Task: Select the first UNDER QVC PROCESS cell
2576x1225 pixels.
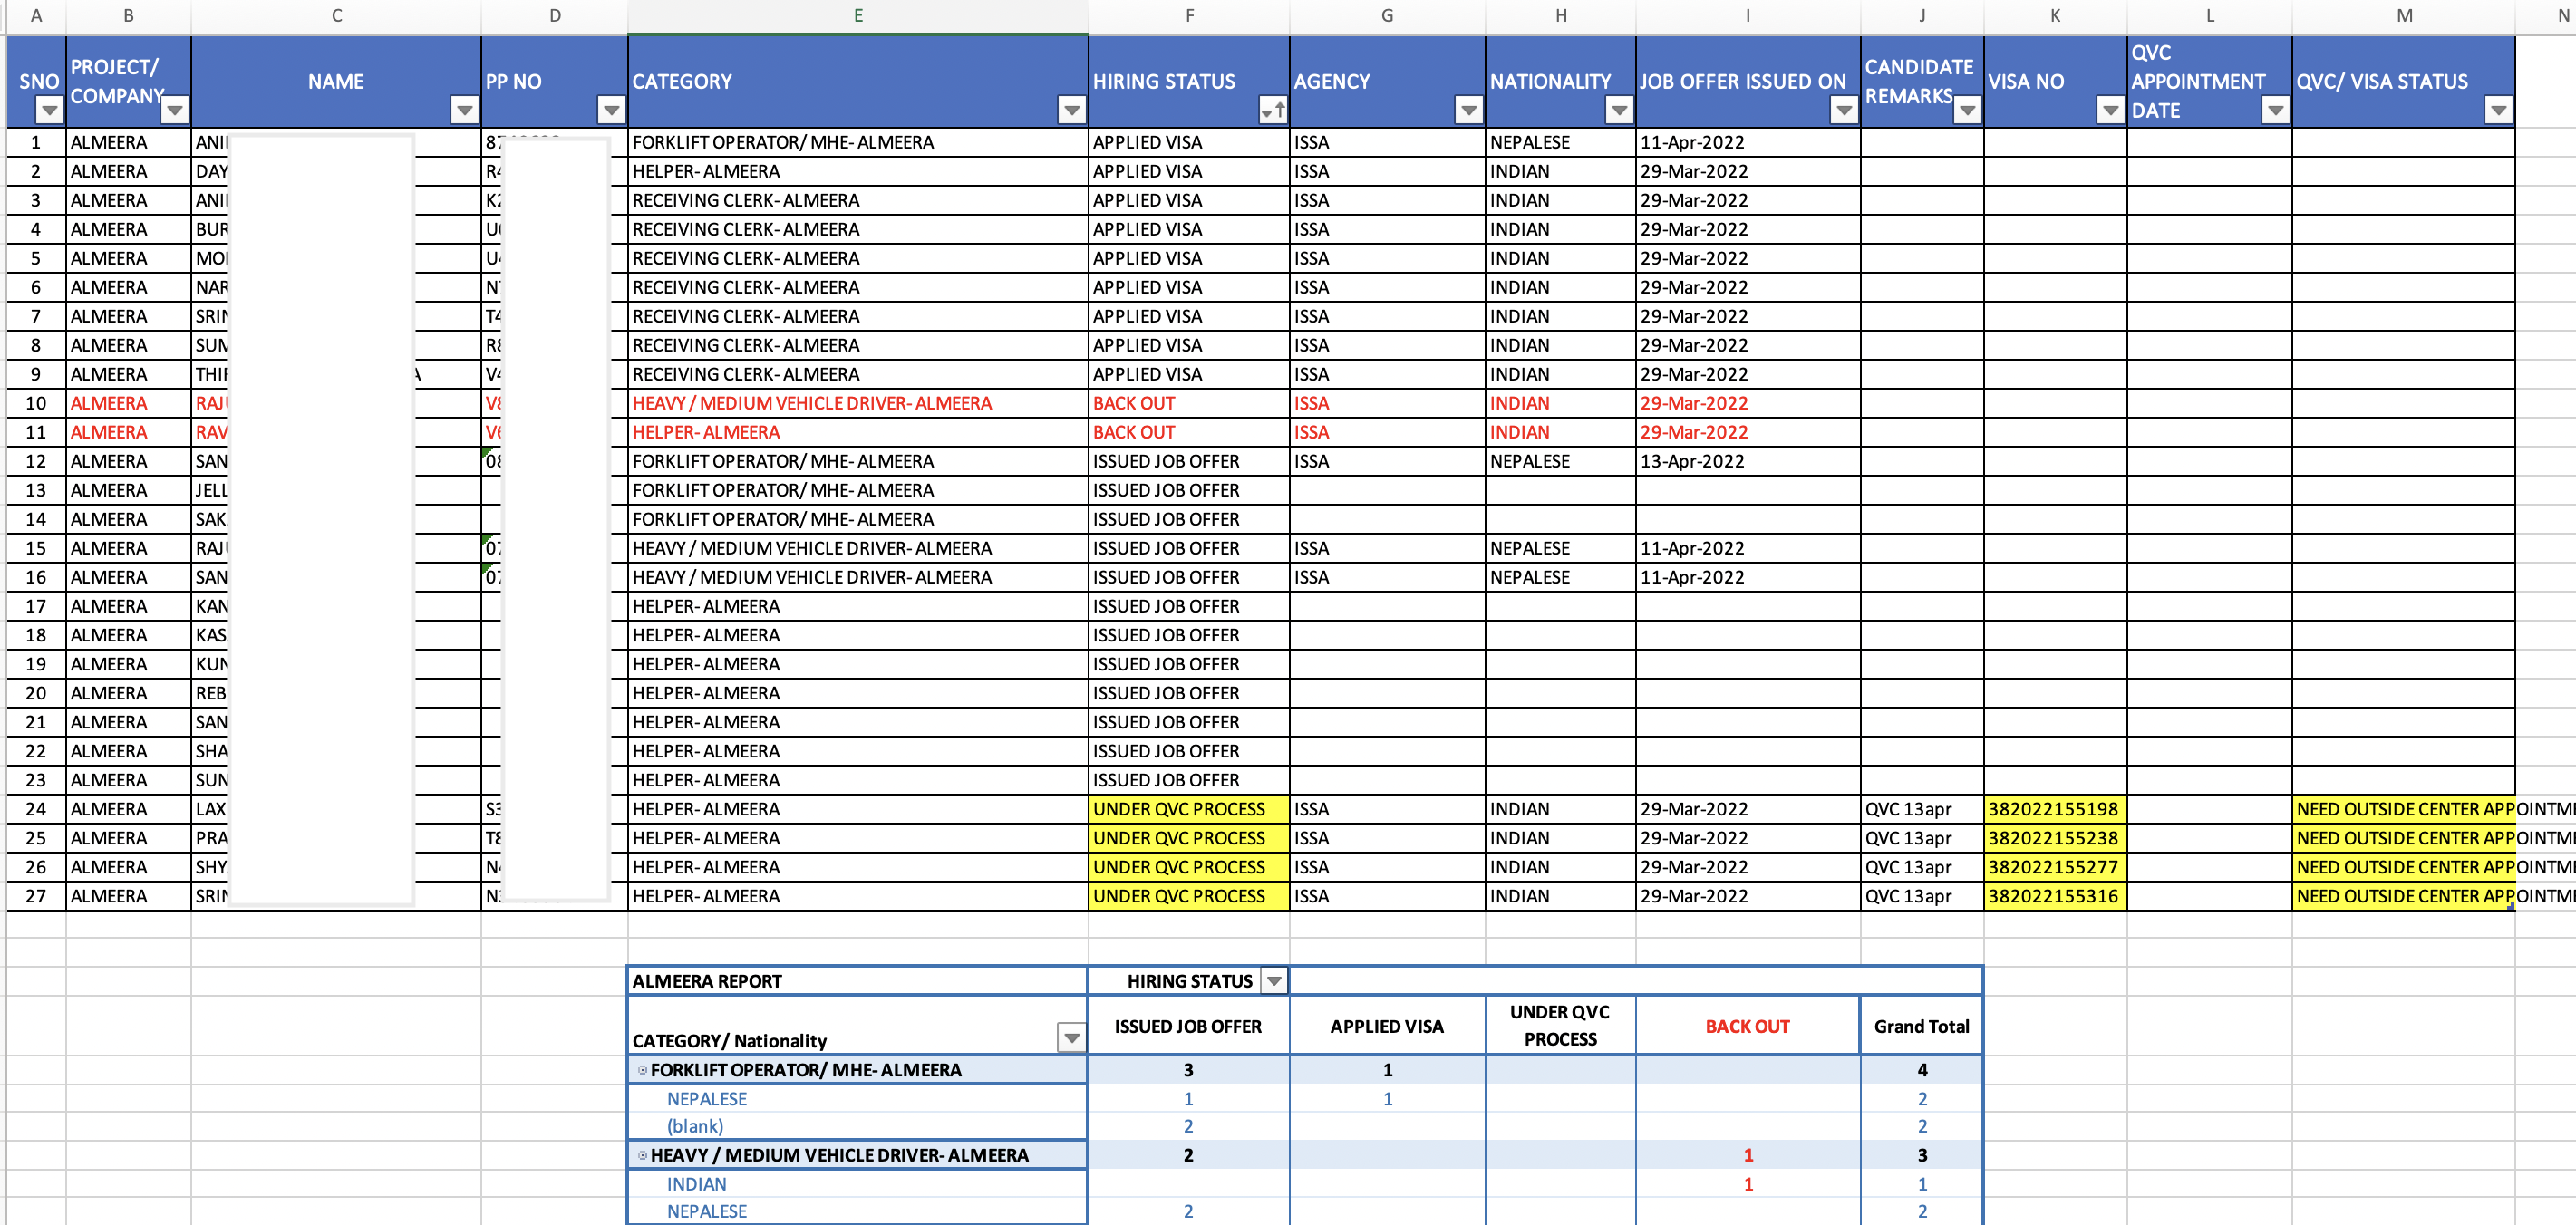Action: (1188, 809)
